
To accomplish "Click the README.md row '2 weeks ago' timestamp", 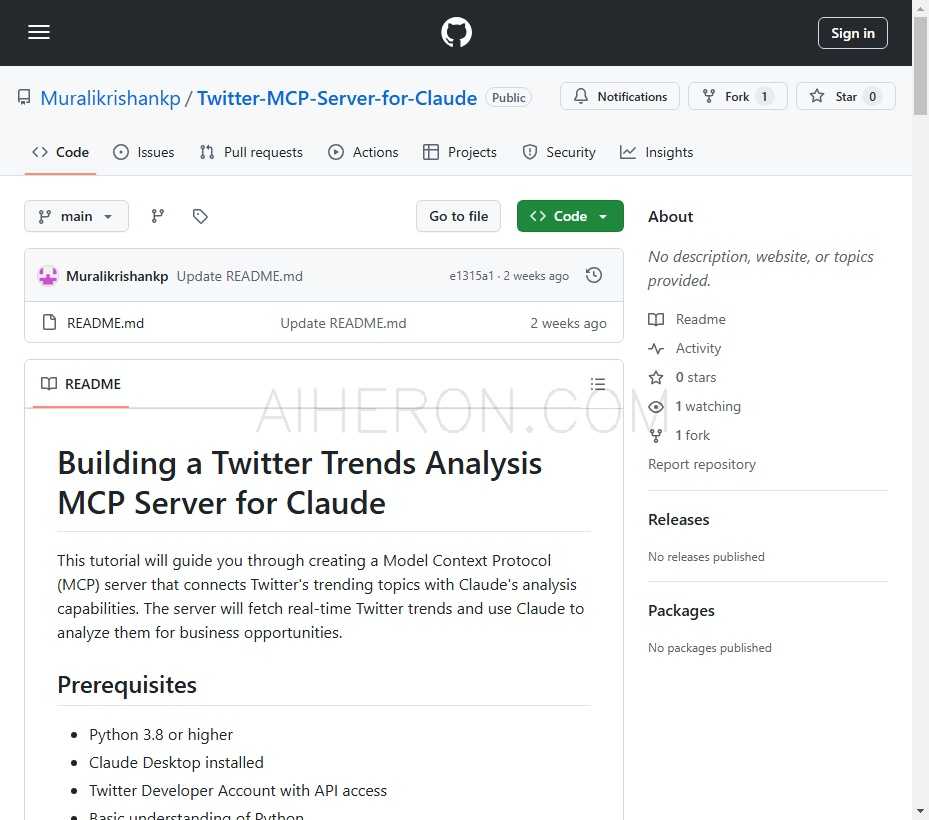I will 568,323.
